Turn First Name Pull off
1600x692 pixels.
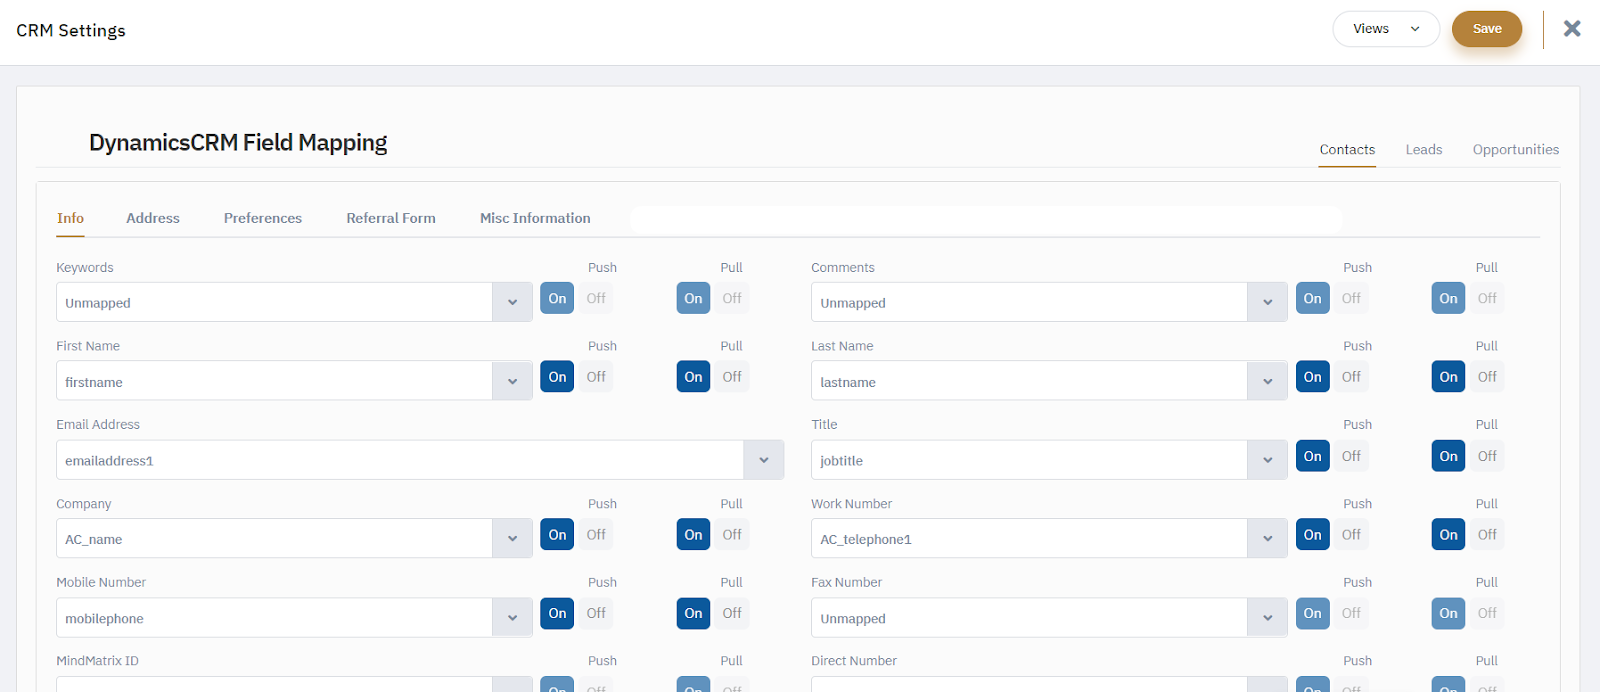[732, 377]
